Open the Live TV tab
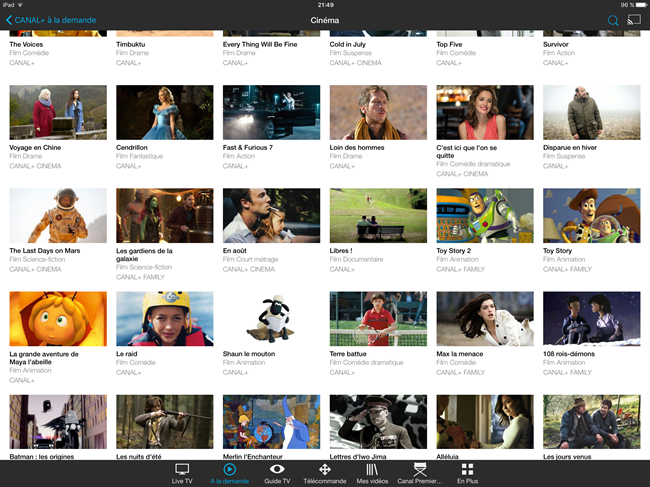The height and width of the screenshot is (487, 650). pyautogui.click(x=182, y=473)
